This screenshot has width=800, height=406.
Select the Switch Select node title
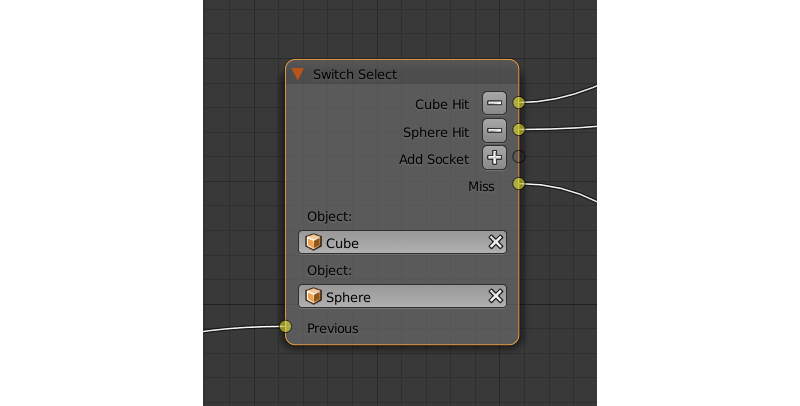pos(355,74)
